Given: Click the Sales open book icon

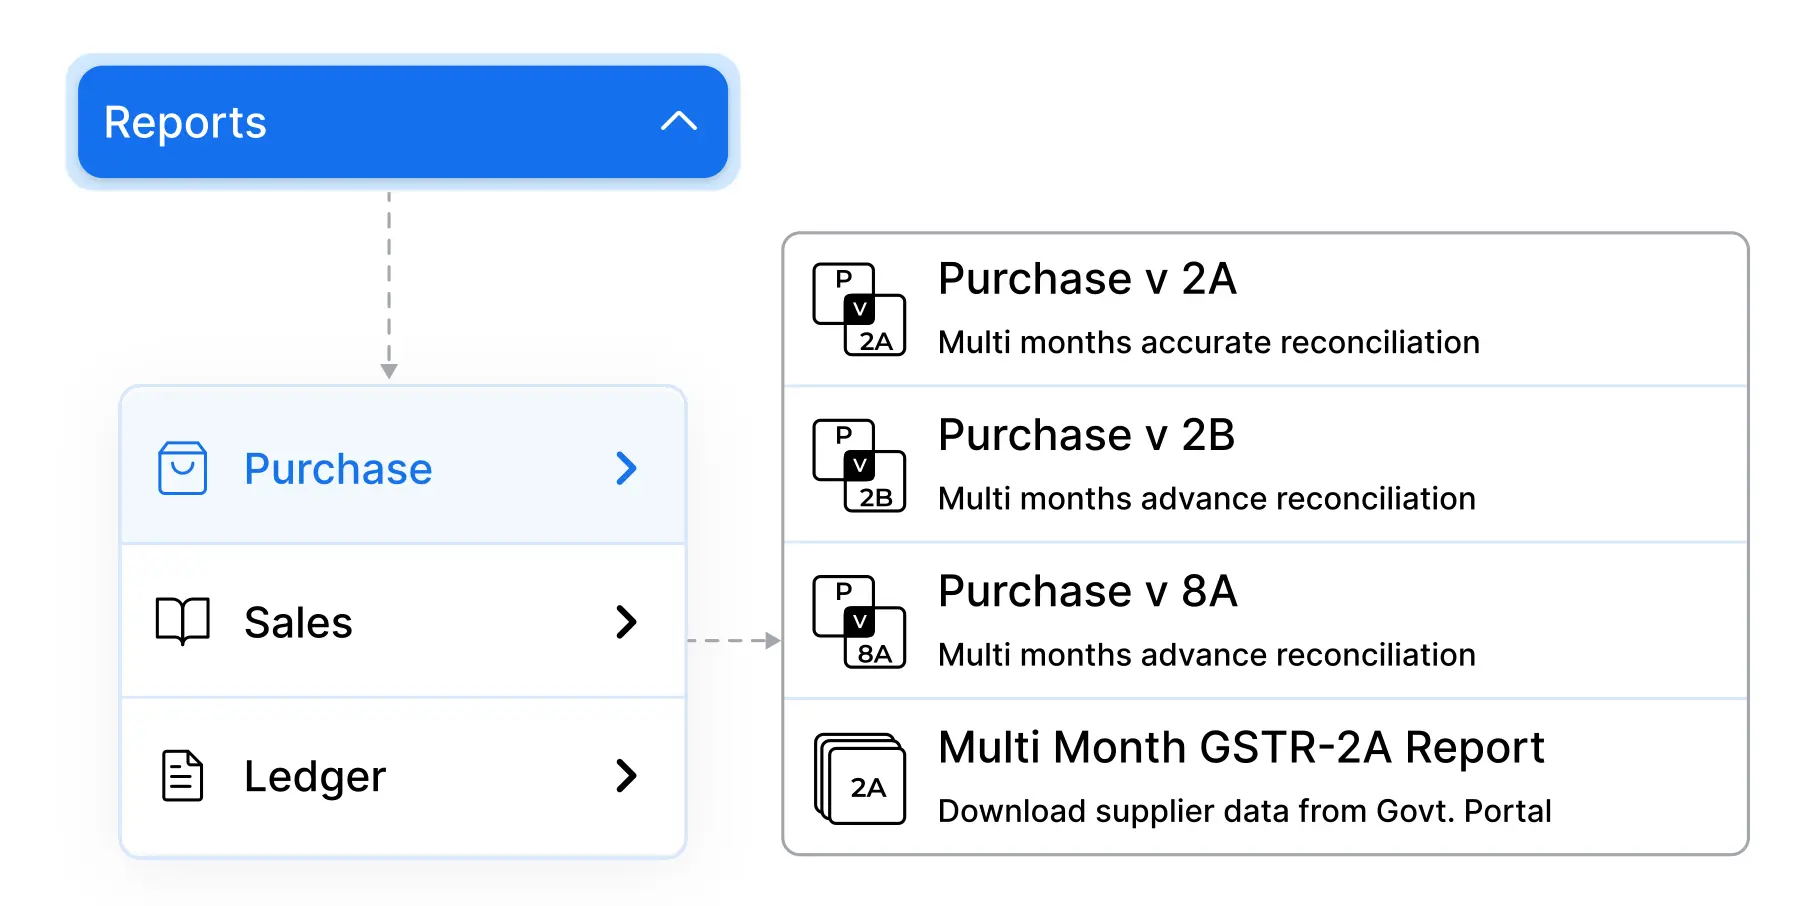Looking at the screenshot, I should pos(183,621).
